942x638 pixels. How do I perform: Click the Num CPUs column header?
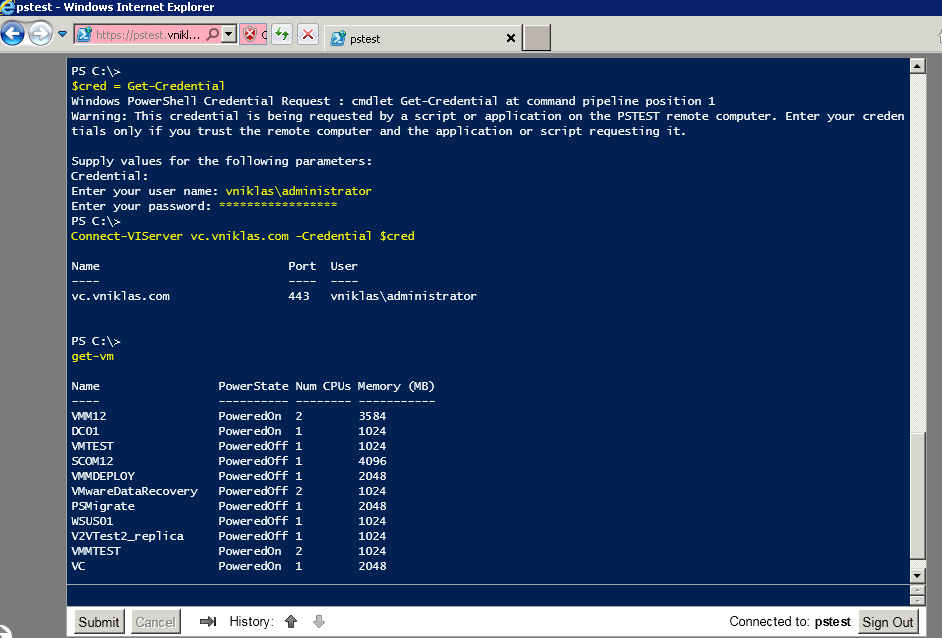pyautogui.click(x=323, y=386)
